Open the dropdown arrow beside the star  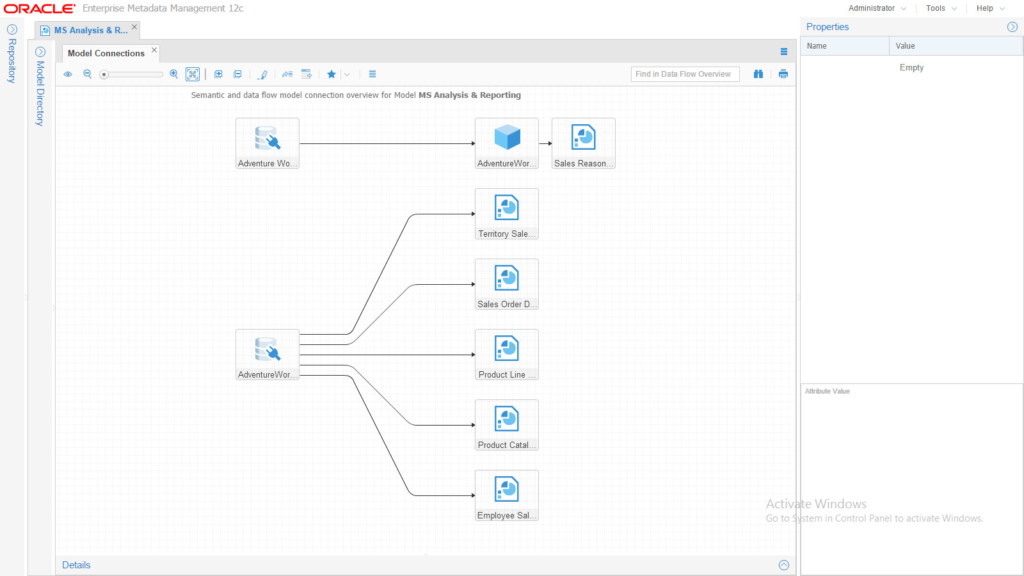click(x=347, y=74)
